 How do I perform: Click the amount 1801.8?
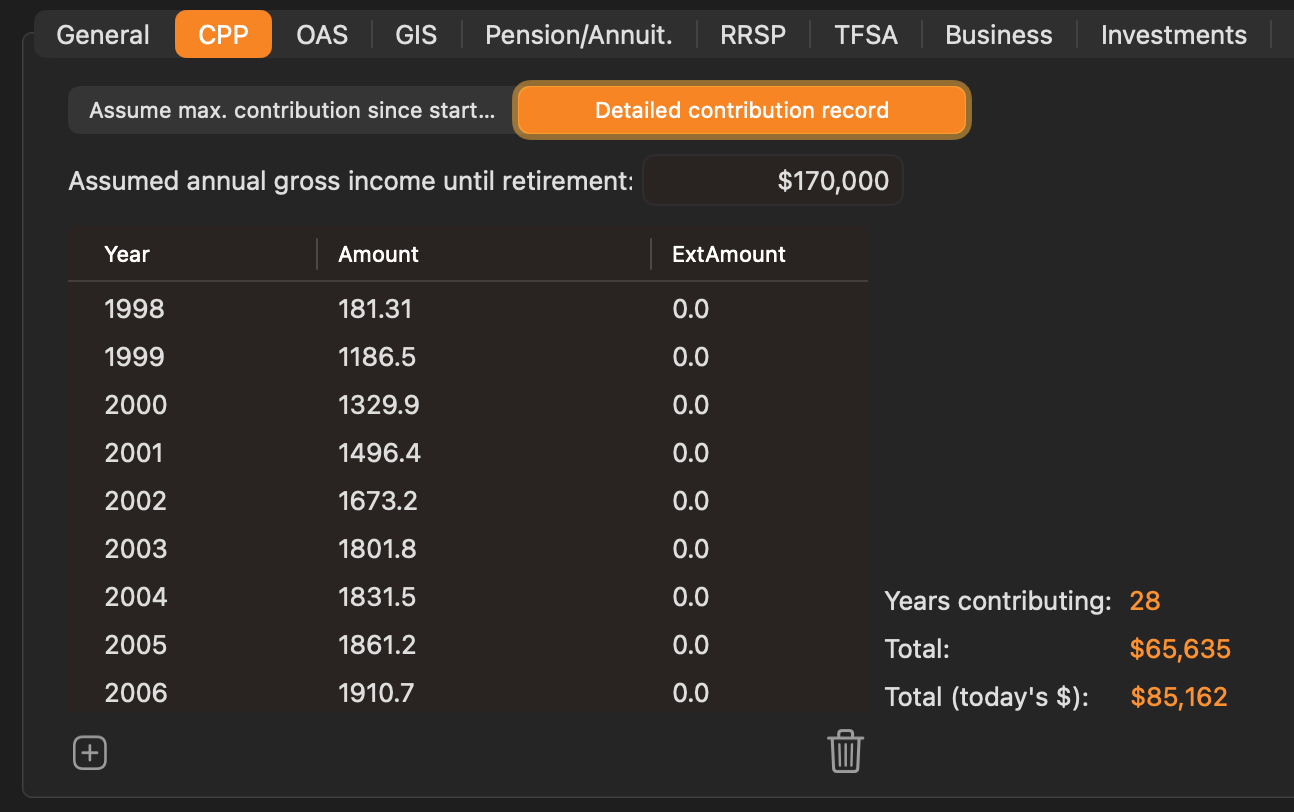coord(378,549)
